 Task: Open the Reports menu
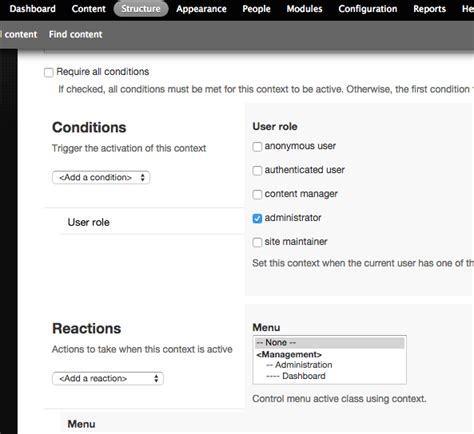(x=429, y=9)
